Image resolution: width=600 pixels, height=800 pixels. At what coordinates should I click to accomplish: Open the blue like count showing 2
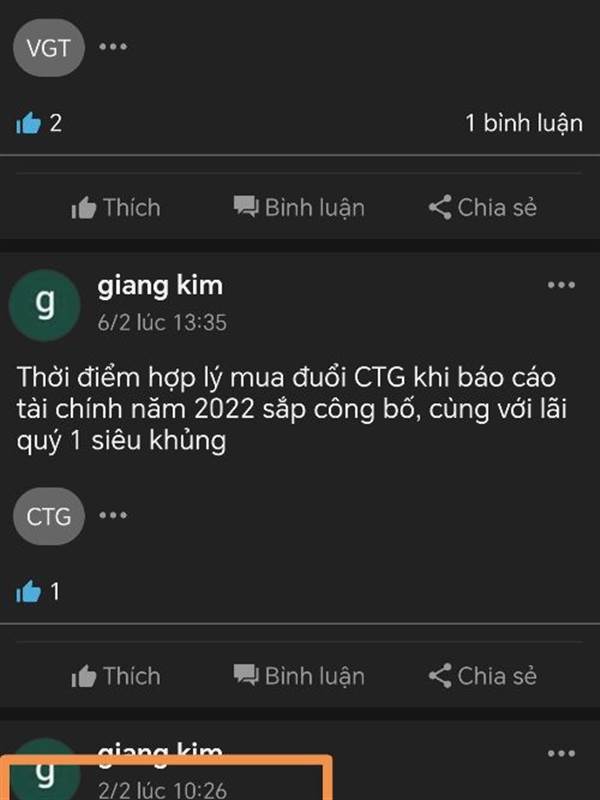[39, 123]
